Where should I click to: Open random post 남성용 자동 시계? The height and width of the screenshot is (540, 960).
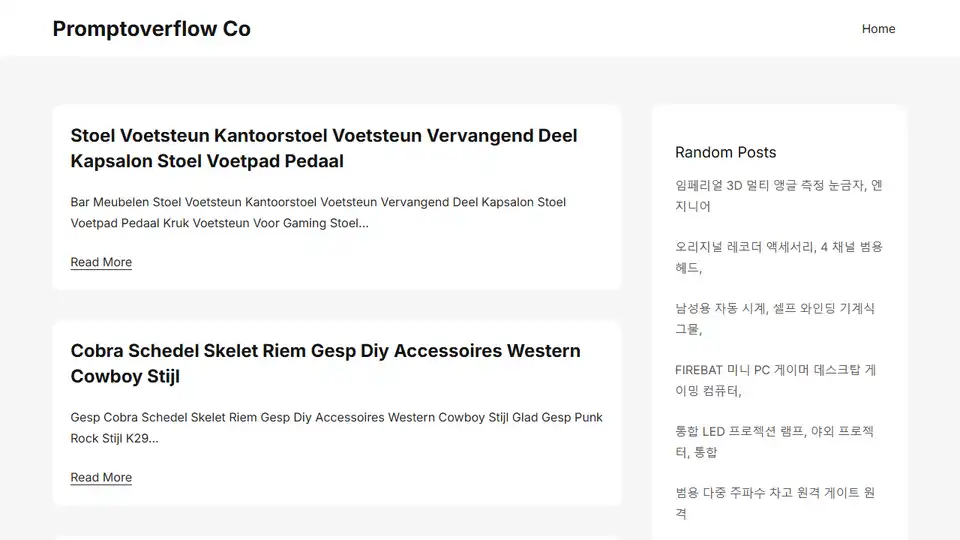coord(774,318)
